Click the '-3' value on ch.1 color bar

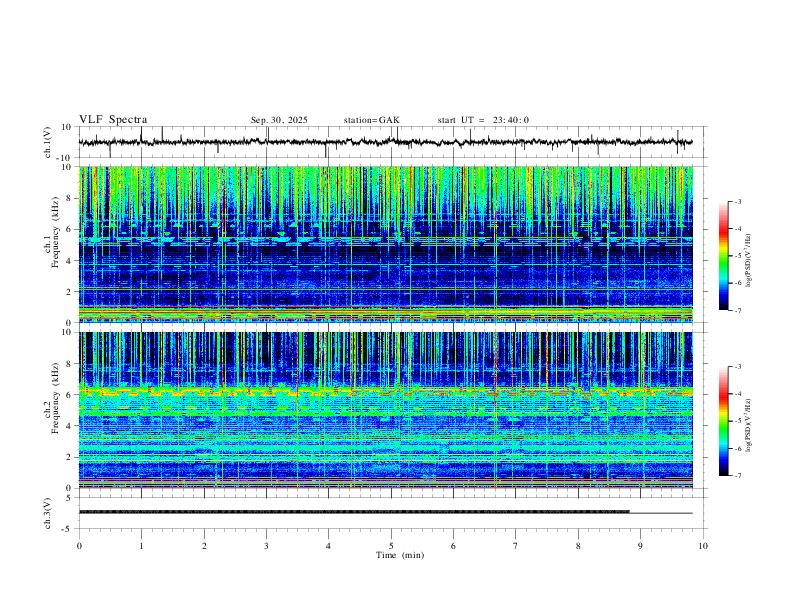click(x=737, y=202)
